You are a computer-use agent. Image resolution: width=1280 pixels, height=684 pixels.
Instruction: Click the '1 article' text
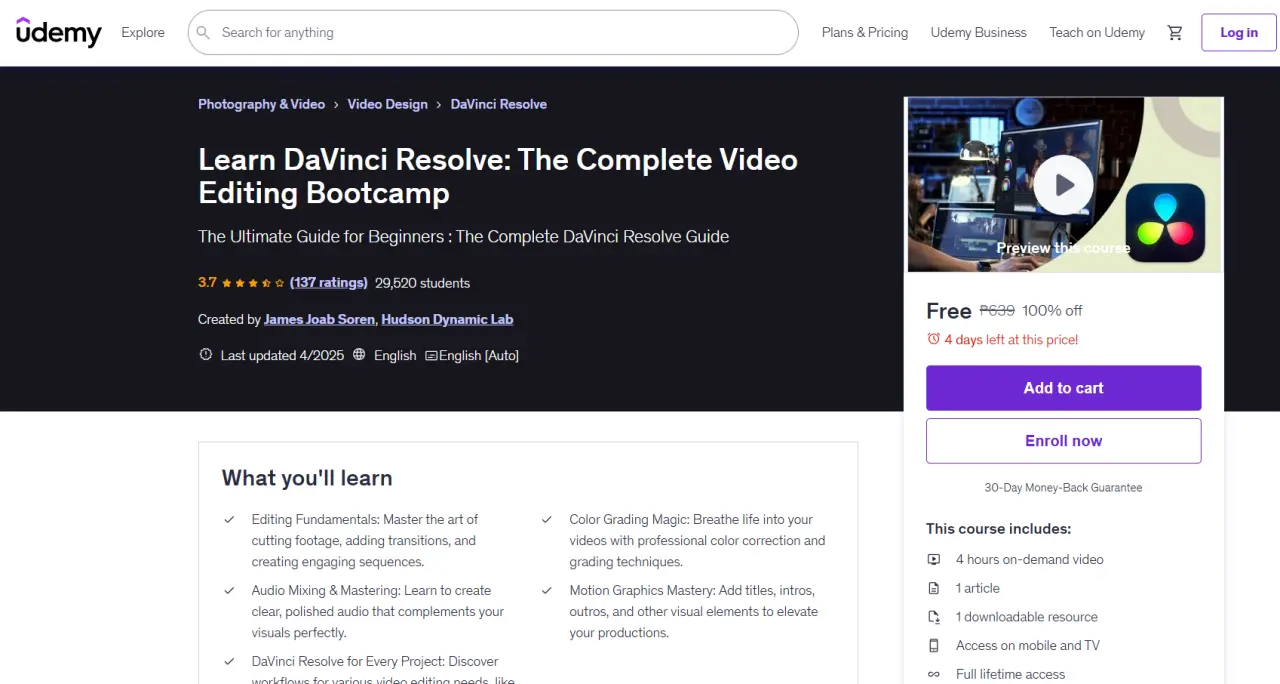coord(978,589)
